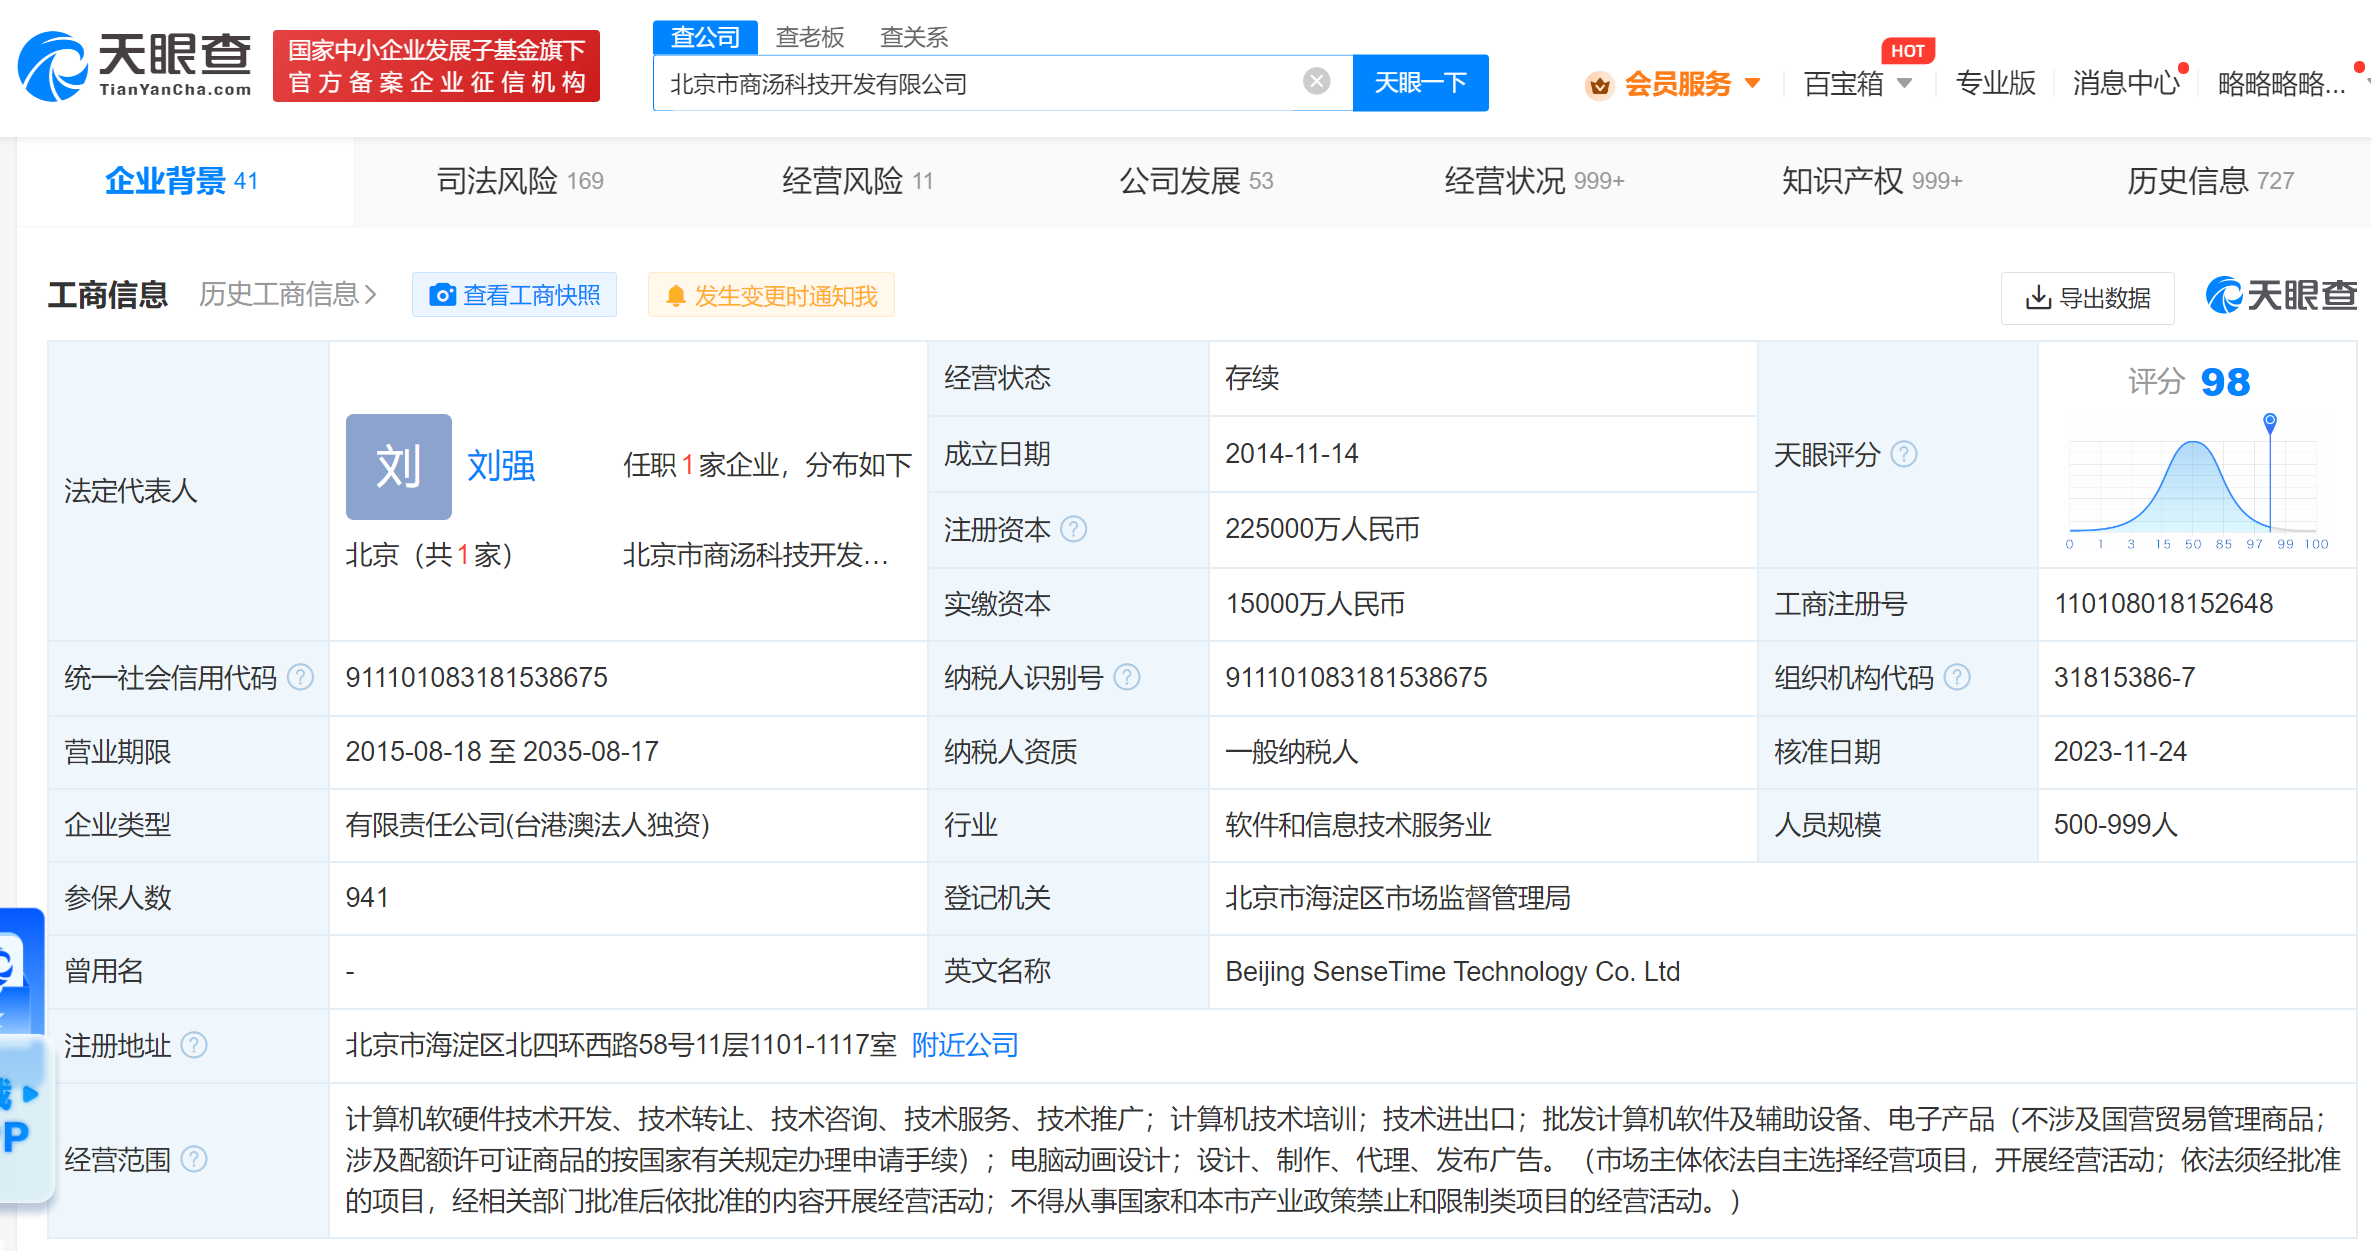Viewport: 2371px width, 1251px height.
Task: Open the 知识产权 tab
Action: (1872, 181)
